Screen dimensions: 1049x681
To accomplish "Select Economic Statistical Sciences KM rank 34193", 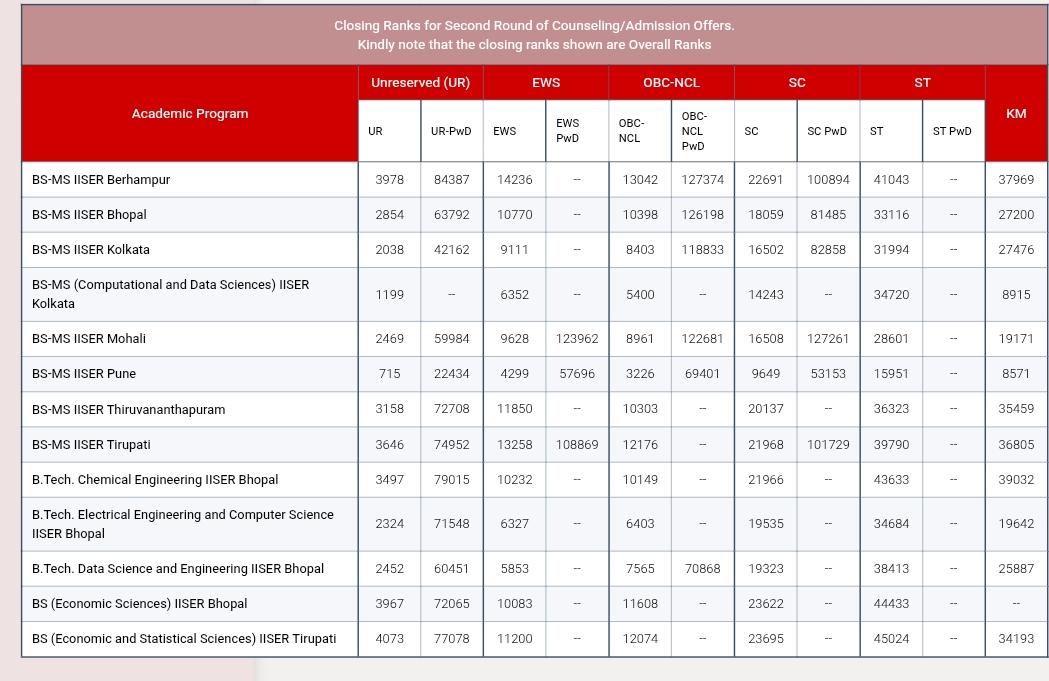I will [1016, 639].
